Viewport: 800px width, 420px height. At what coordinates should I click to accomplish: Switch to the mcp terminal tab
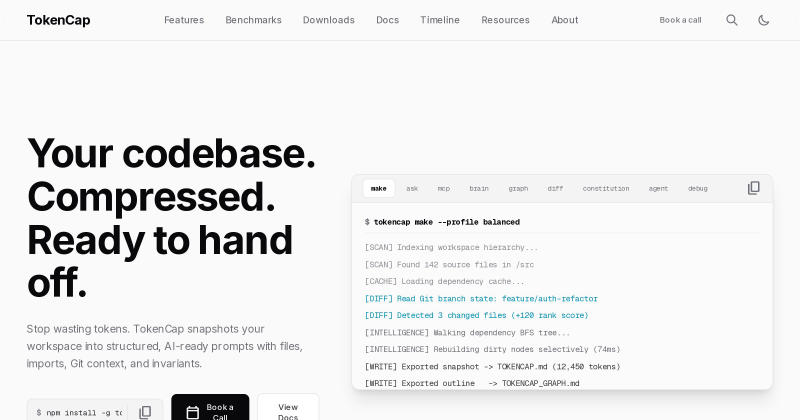point(444,188)
